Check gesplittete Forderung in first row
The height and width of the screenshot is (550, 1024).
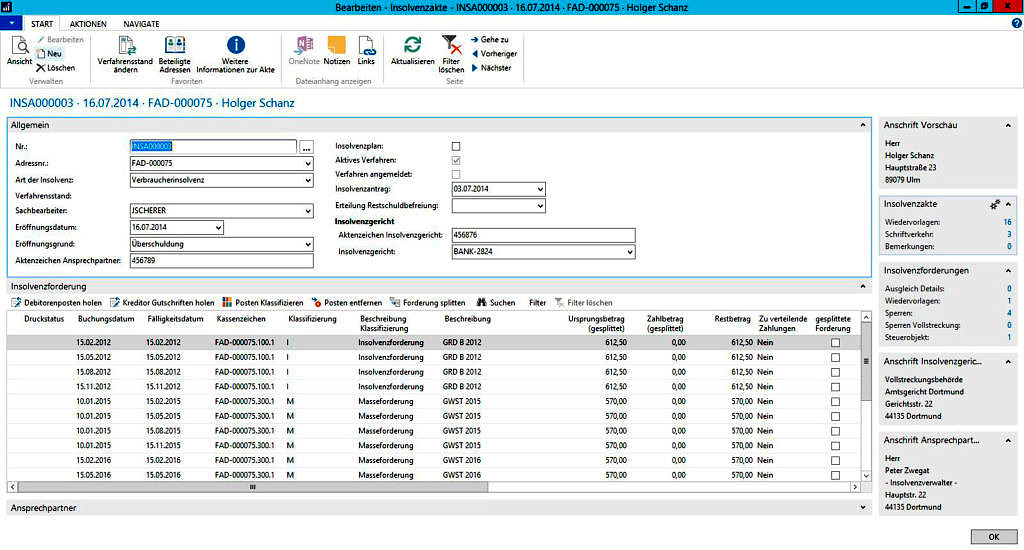(x=835, y=342)
